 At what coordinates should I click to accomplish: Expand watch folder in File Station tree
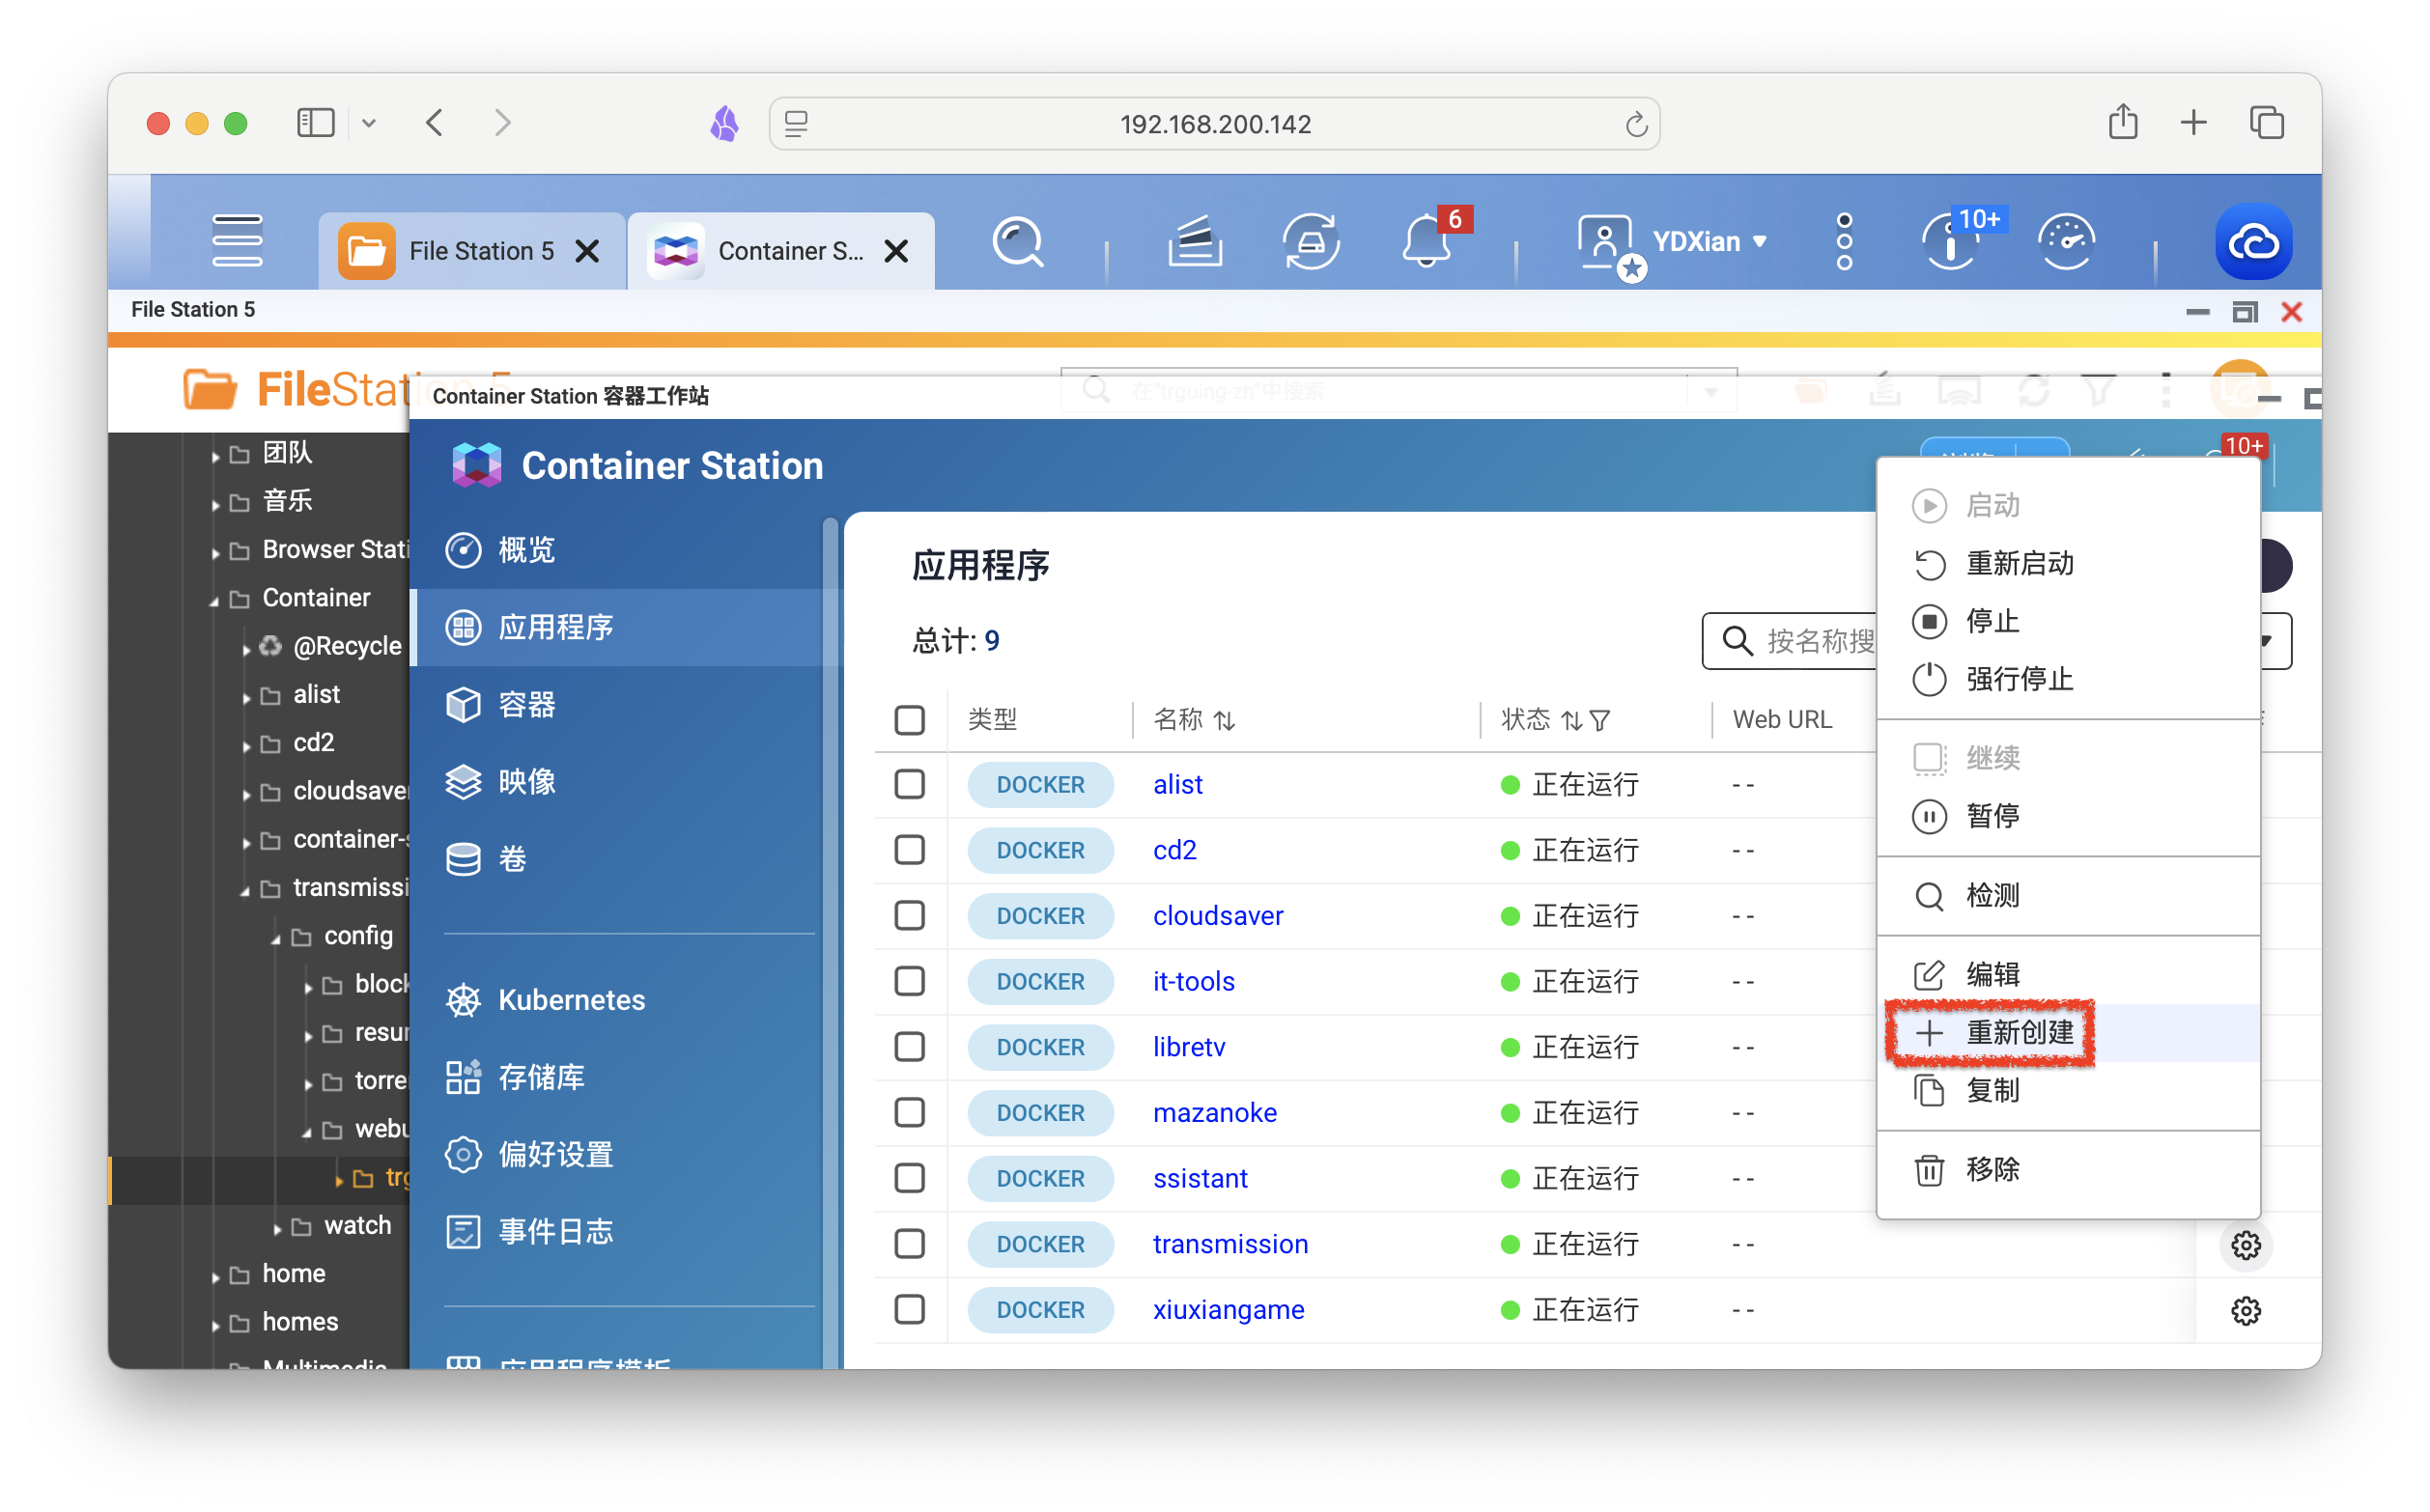(x=277, y=1228)
